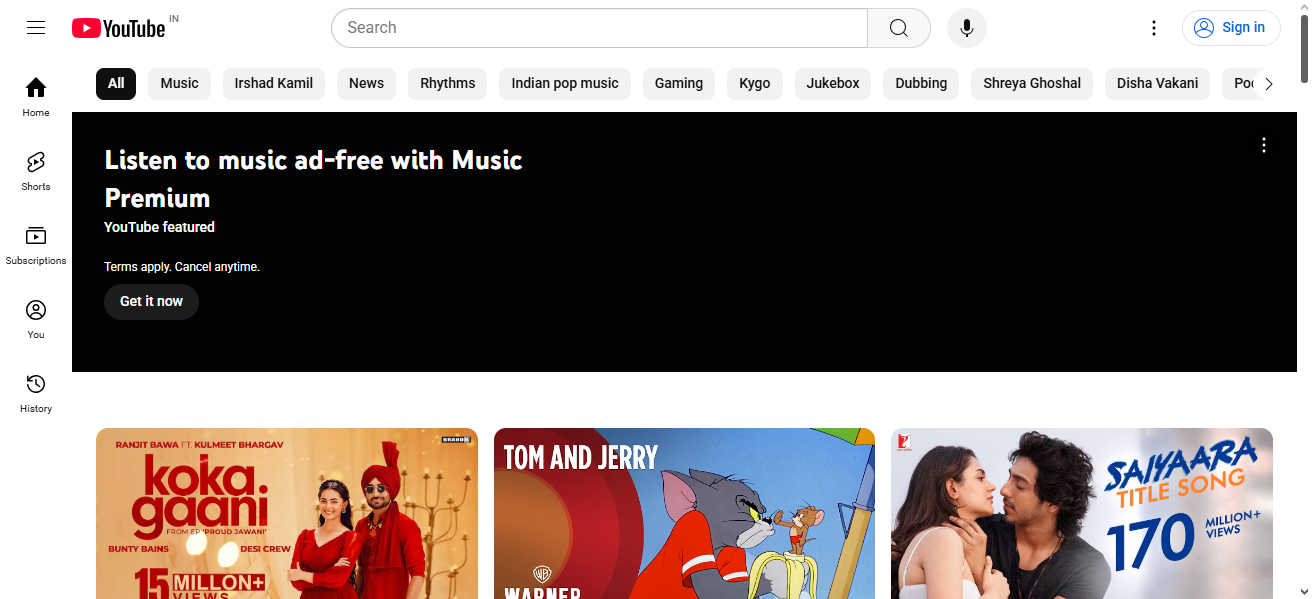Open the Saiyaara Title Song thumbnail
Viewport: 1312px width, 599px height.
coord(1082,514)
